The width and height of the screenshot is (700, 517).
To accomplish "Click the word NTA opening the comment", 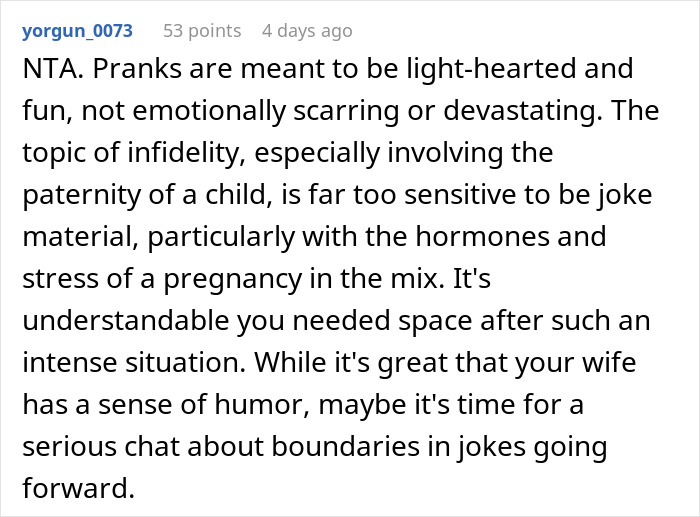I will [50, 69].
